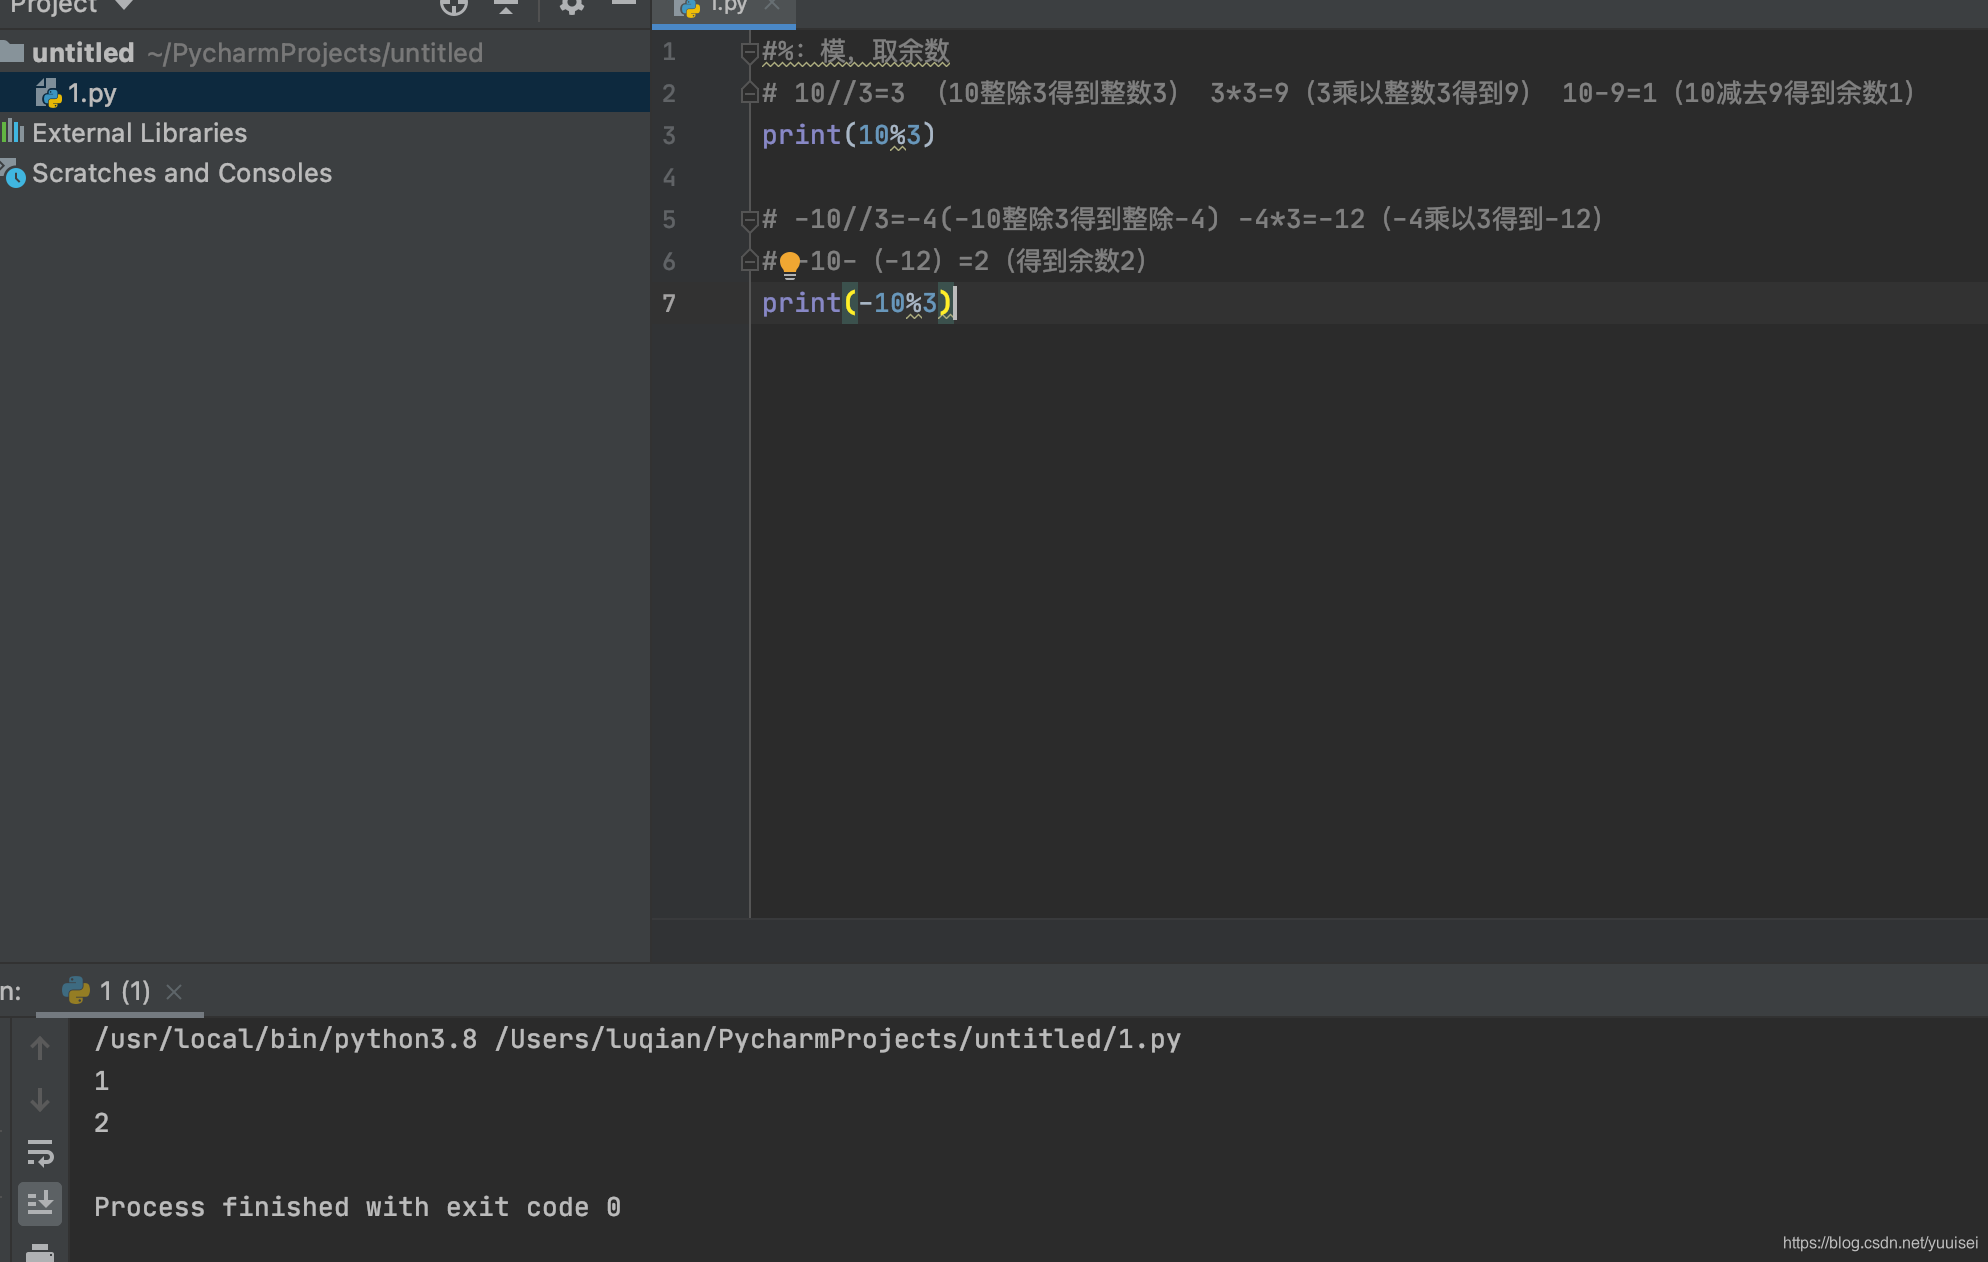Click the comment starting '# -10//3=-4'

(1182, 219)
